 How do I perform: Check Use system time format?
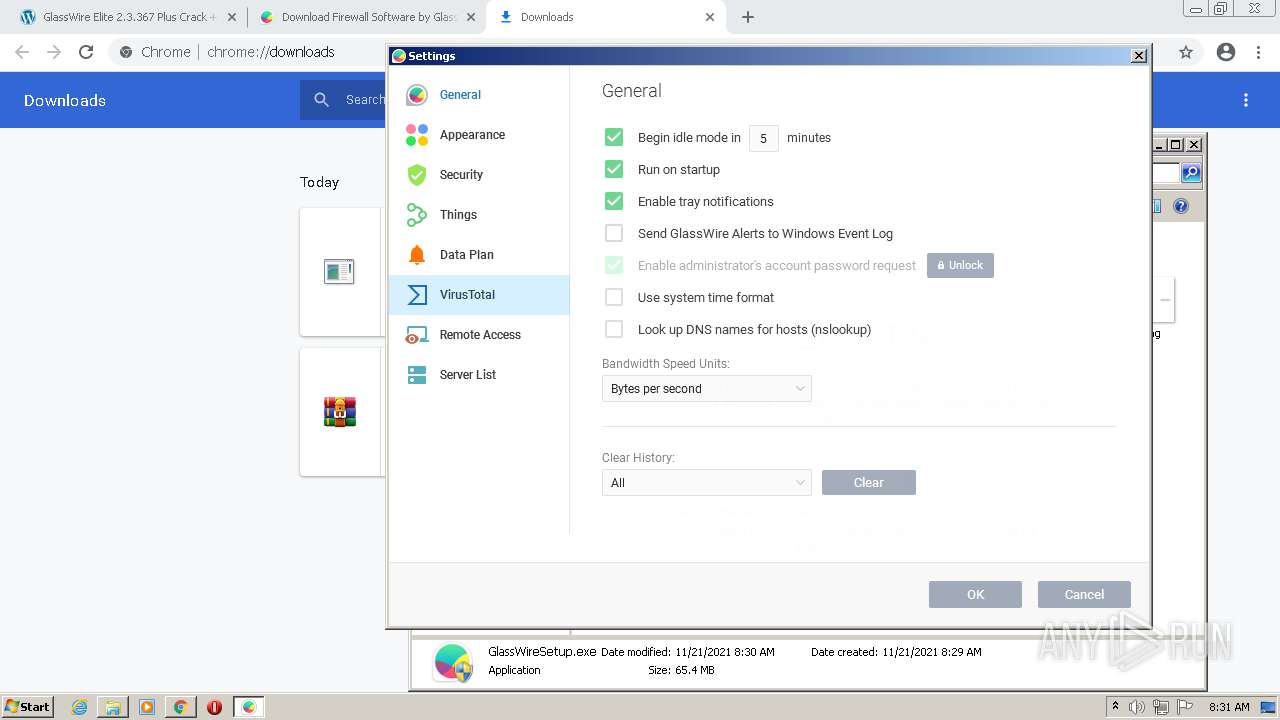coord(614,297)
